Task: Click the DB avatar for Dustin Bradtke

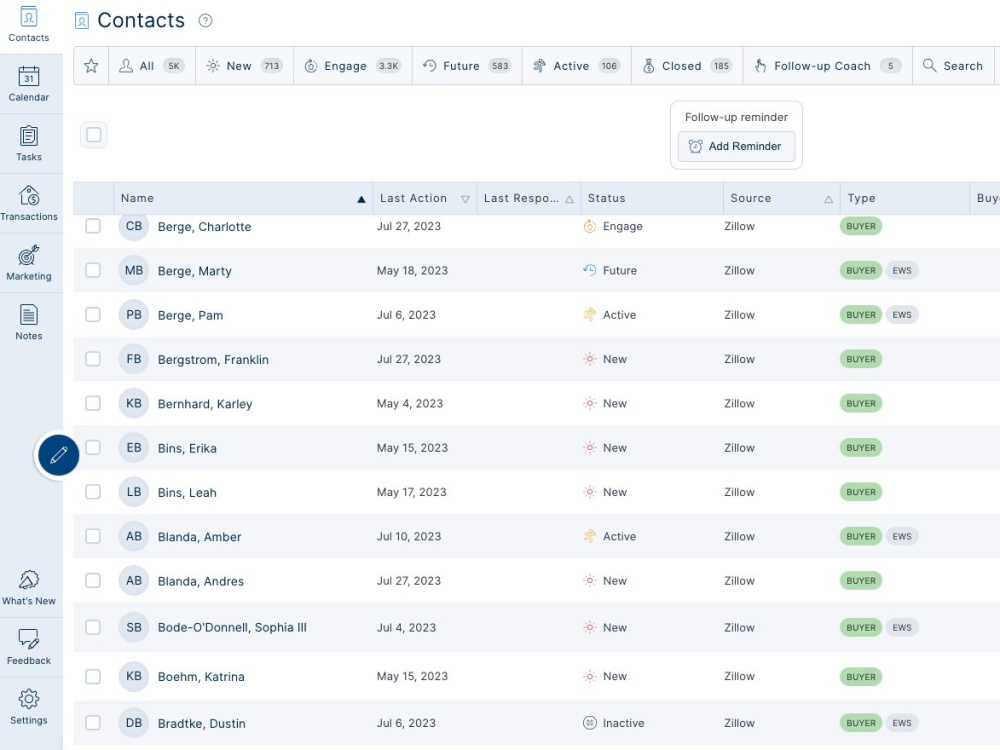Action: [134, 723]
